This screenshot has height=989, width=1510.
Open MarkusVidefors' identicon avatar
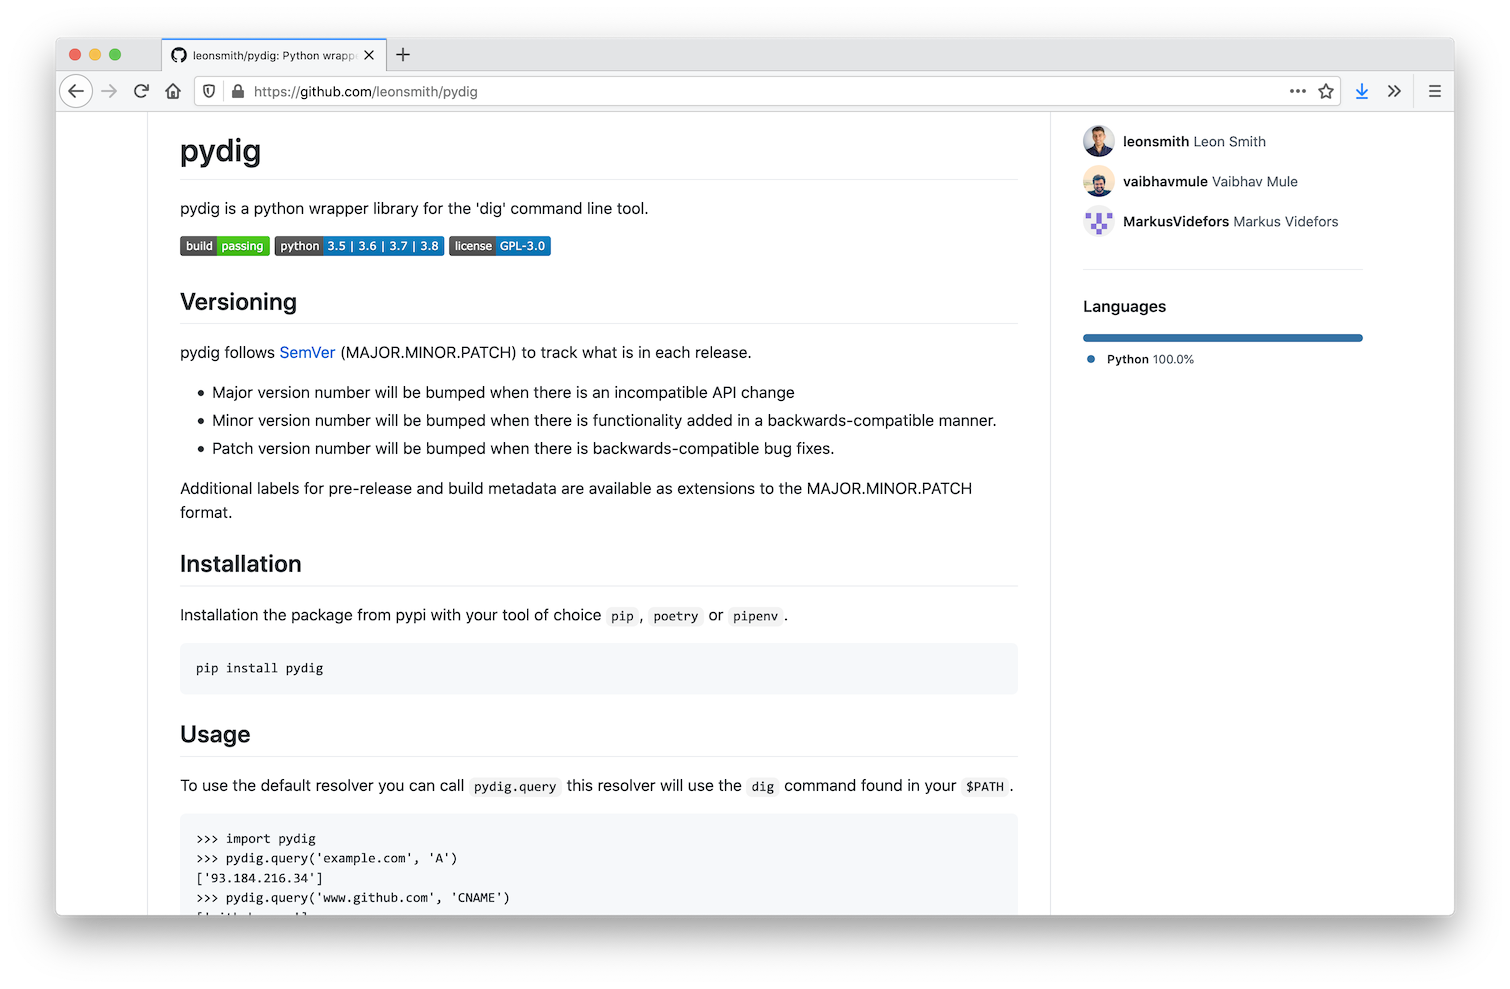(1099, 221)
